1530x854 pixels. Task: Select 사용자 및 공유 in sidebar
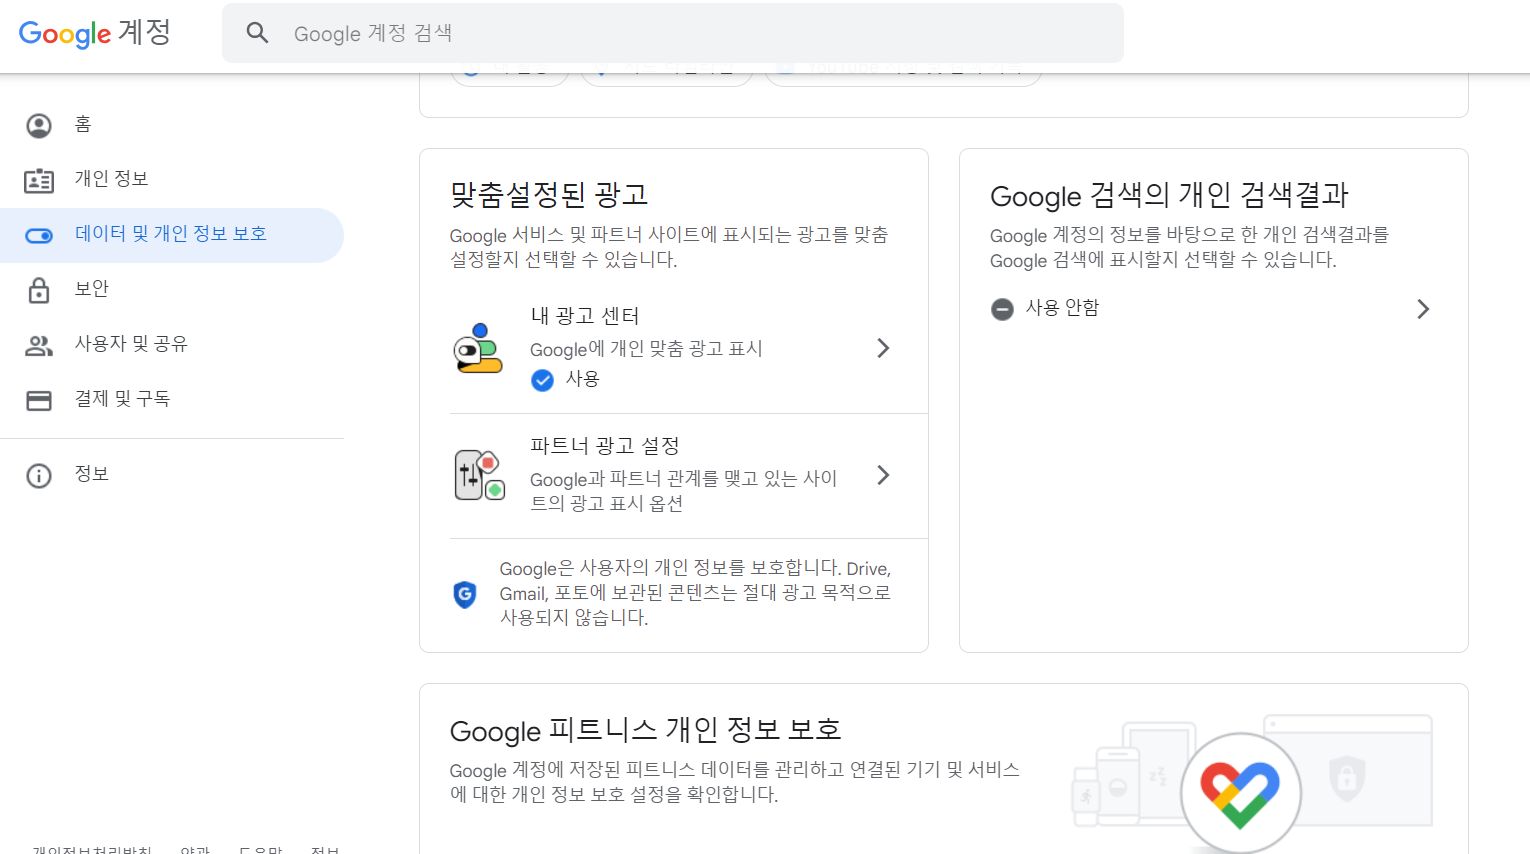click(x=131, y=344)
